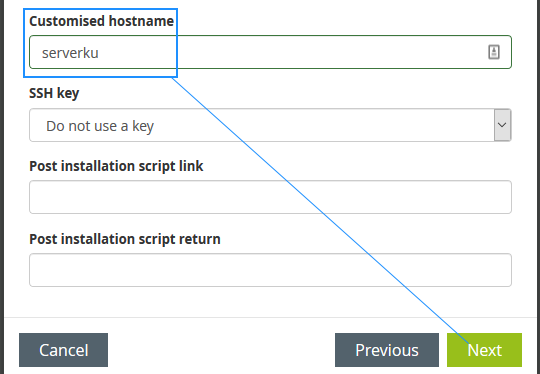Focus the Customised hostname input field

pyautogui.click(x=270, y=52)
